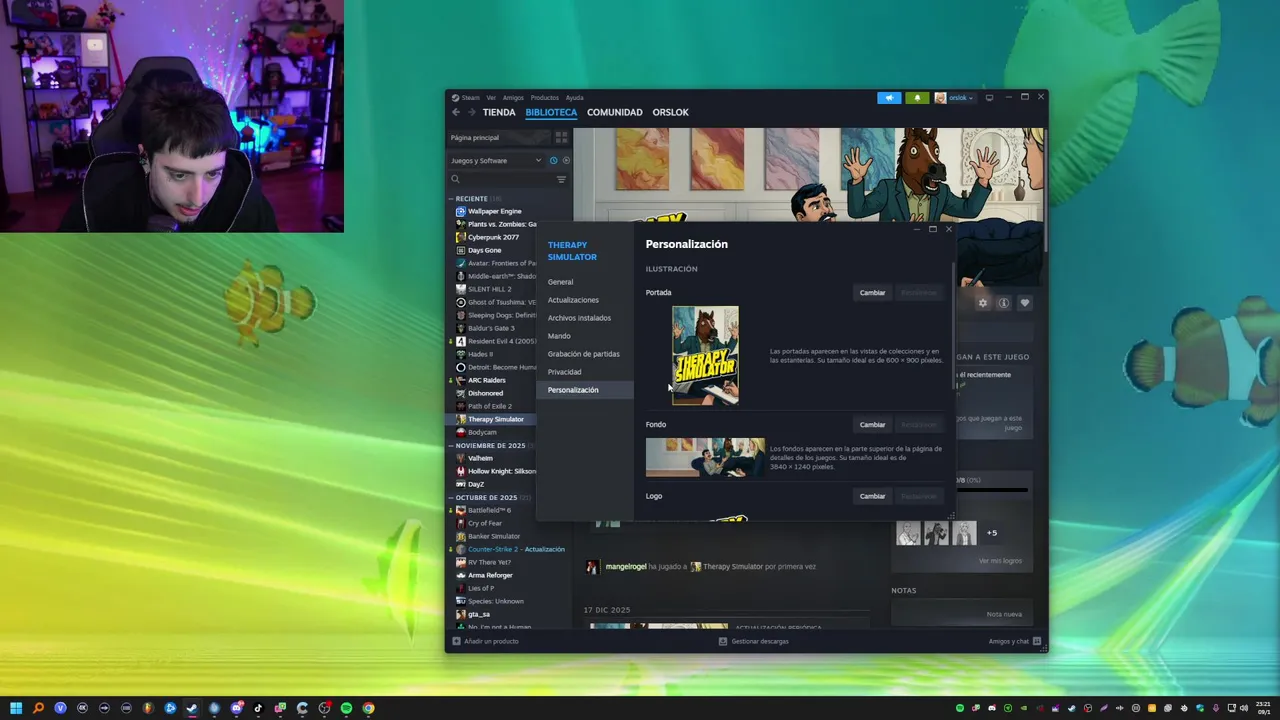Select the BIBLIOTECA tab
Image resolution: width=1280 pixels, height=720 pixels.
click(x=551, y=112)
